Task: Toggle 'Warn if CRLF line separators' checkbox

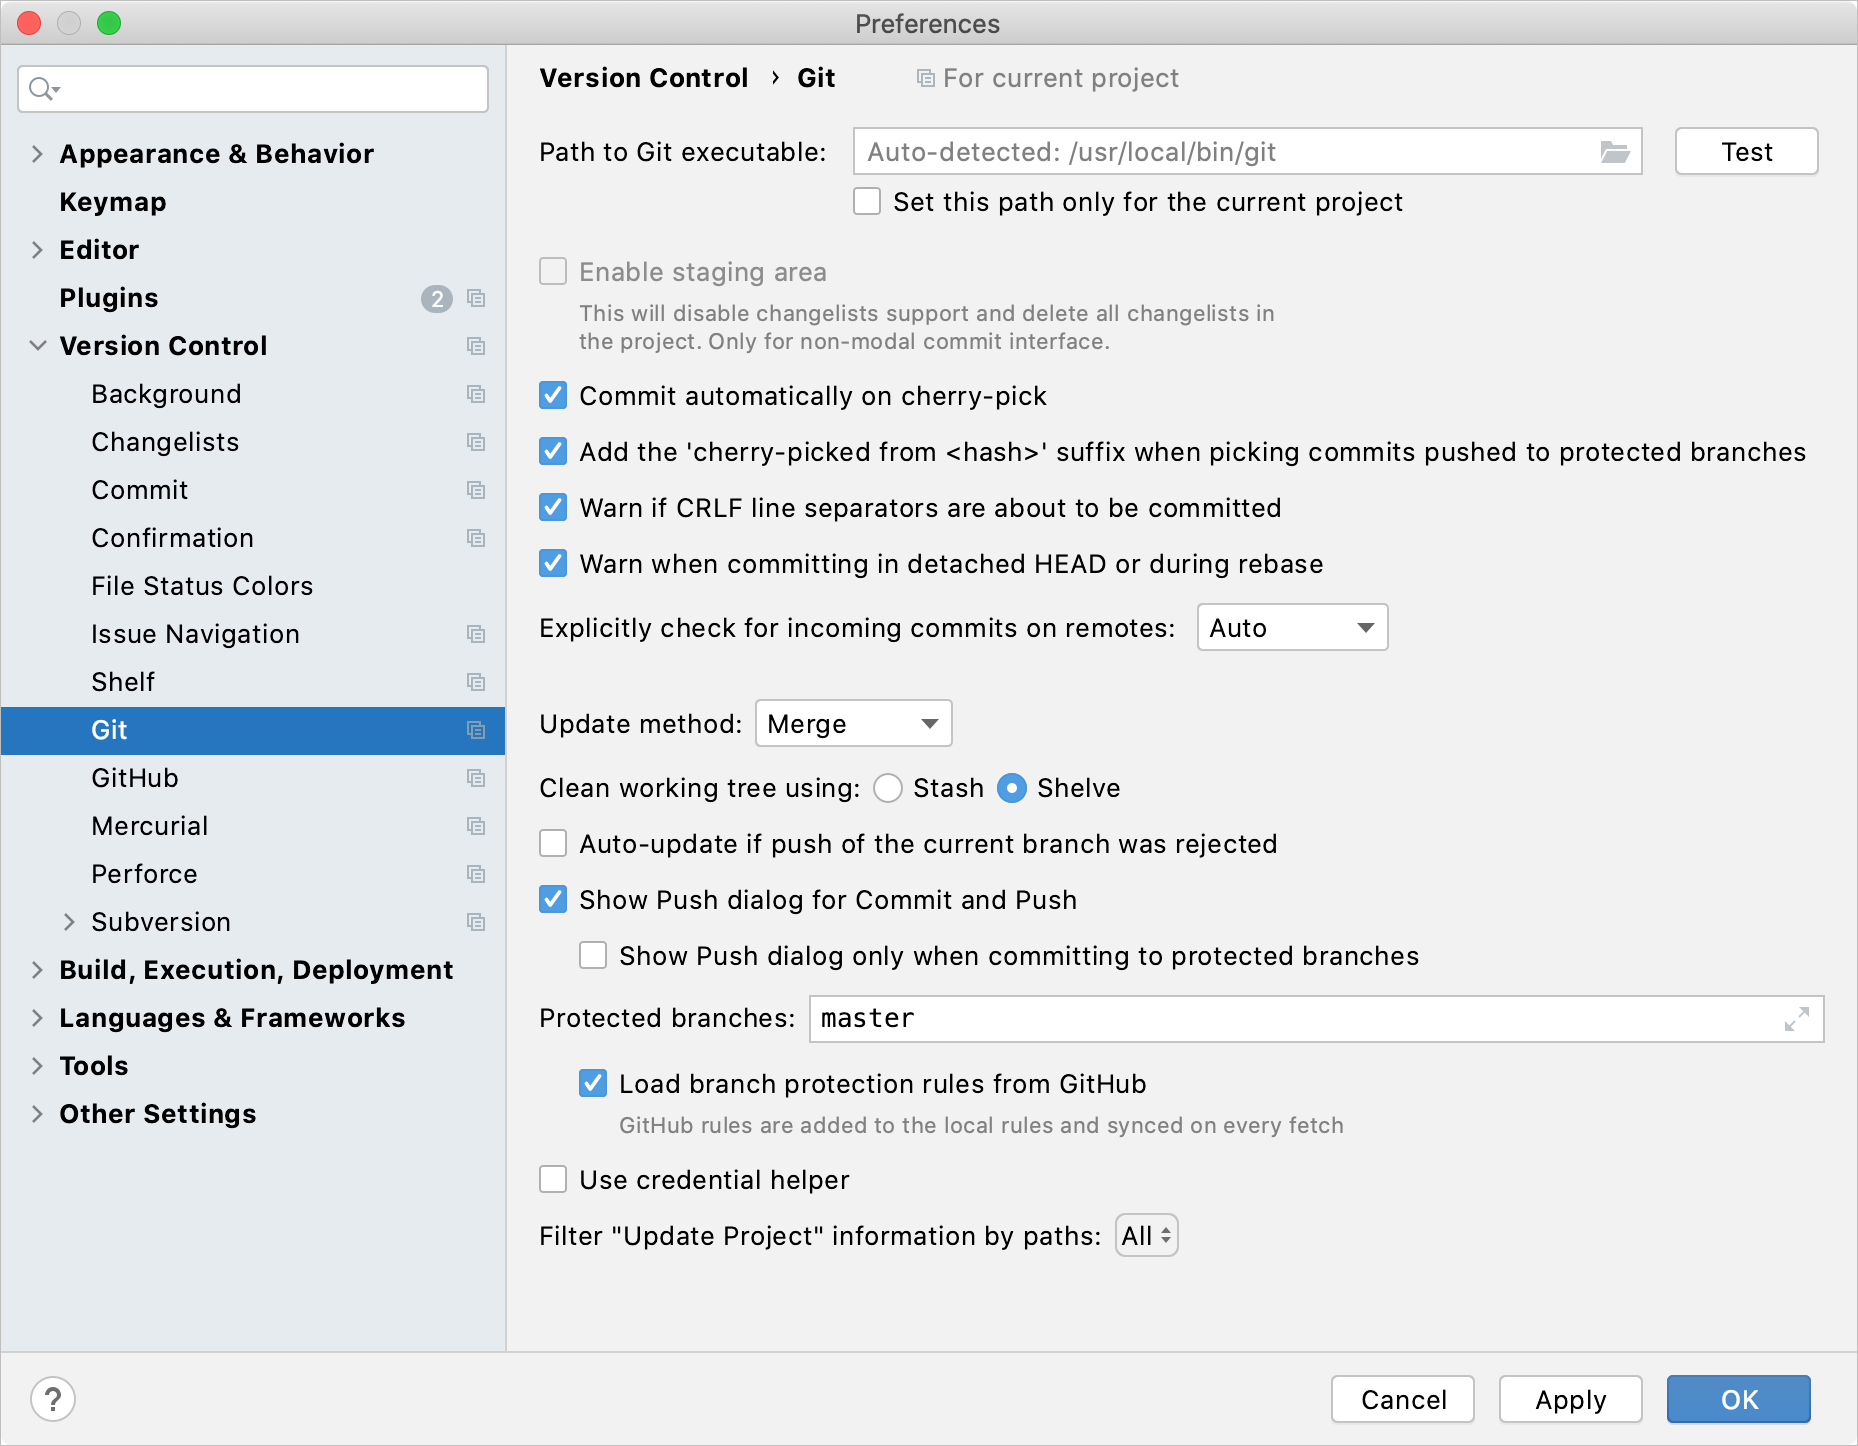Action: (553, 508)
